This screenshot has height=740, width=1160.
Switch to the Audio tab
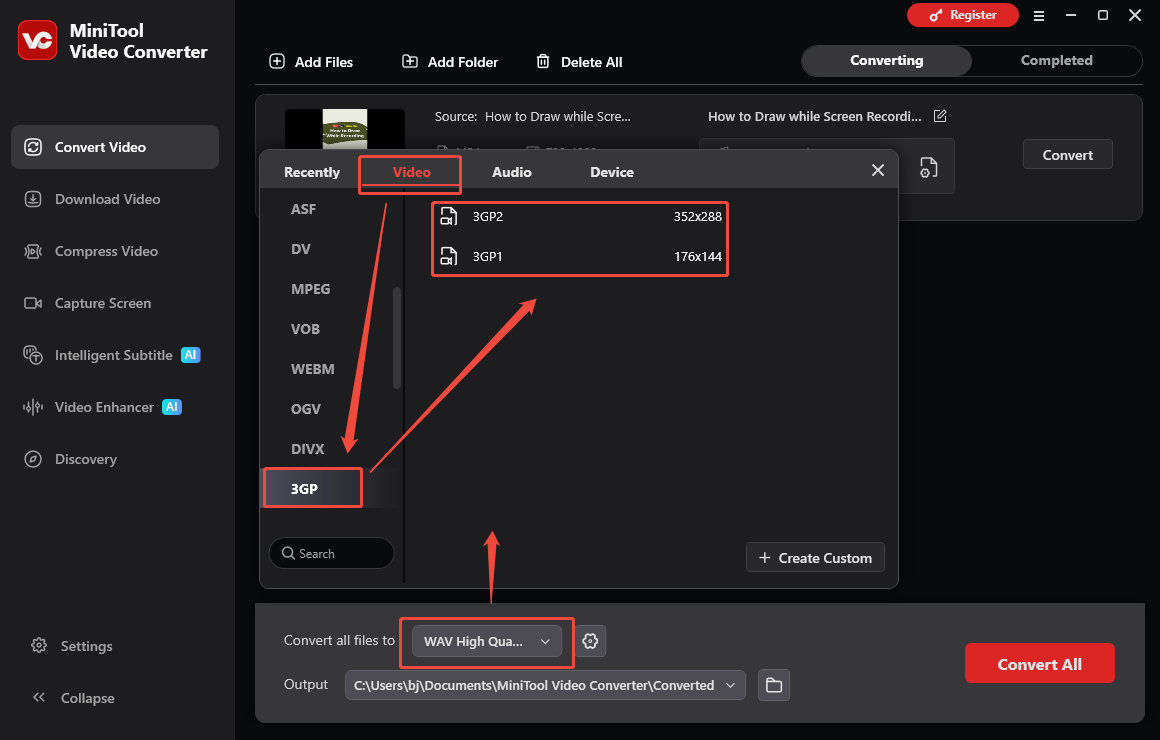click(x=512, y=172)
